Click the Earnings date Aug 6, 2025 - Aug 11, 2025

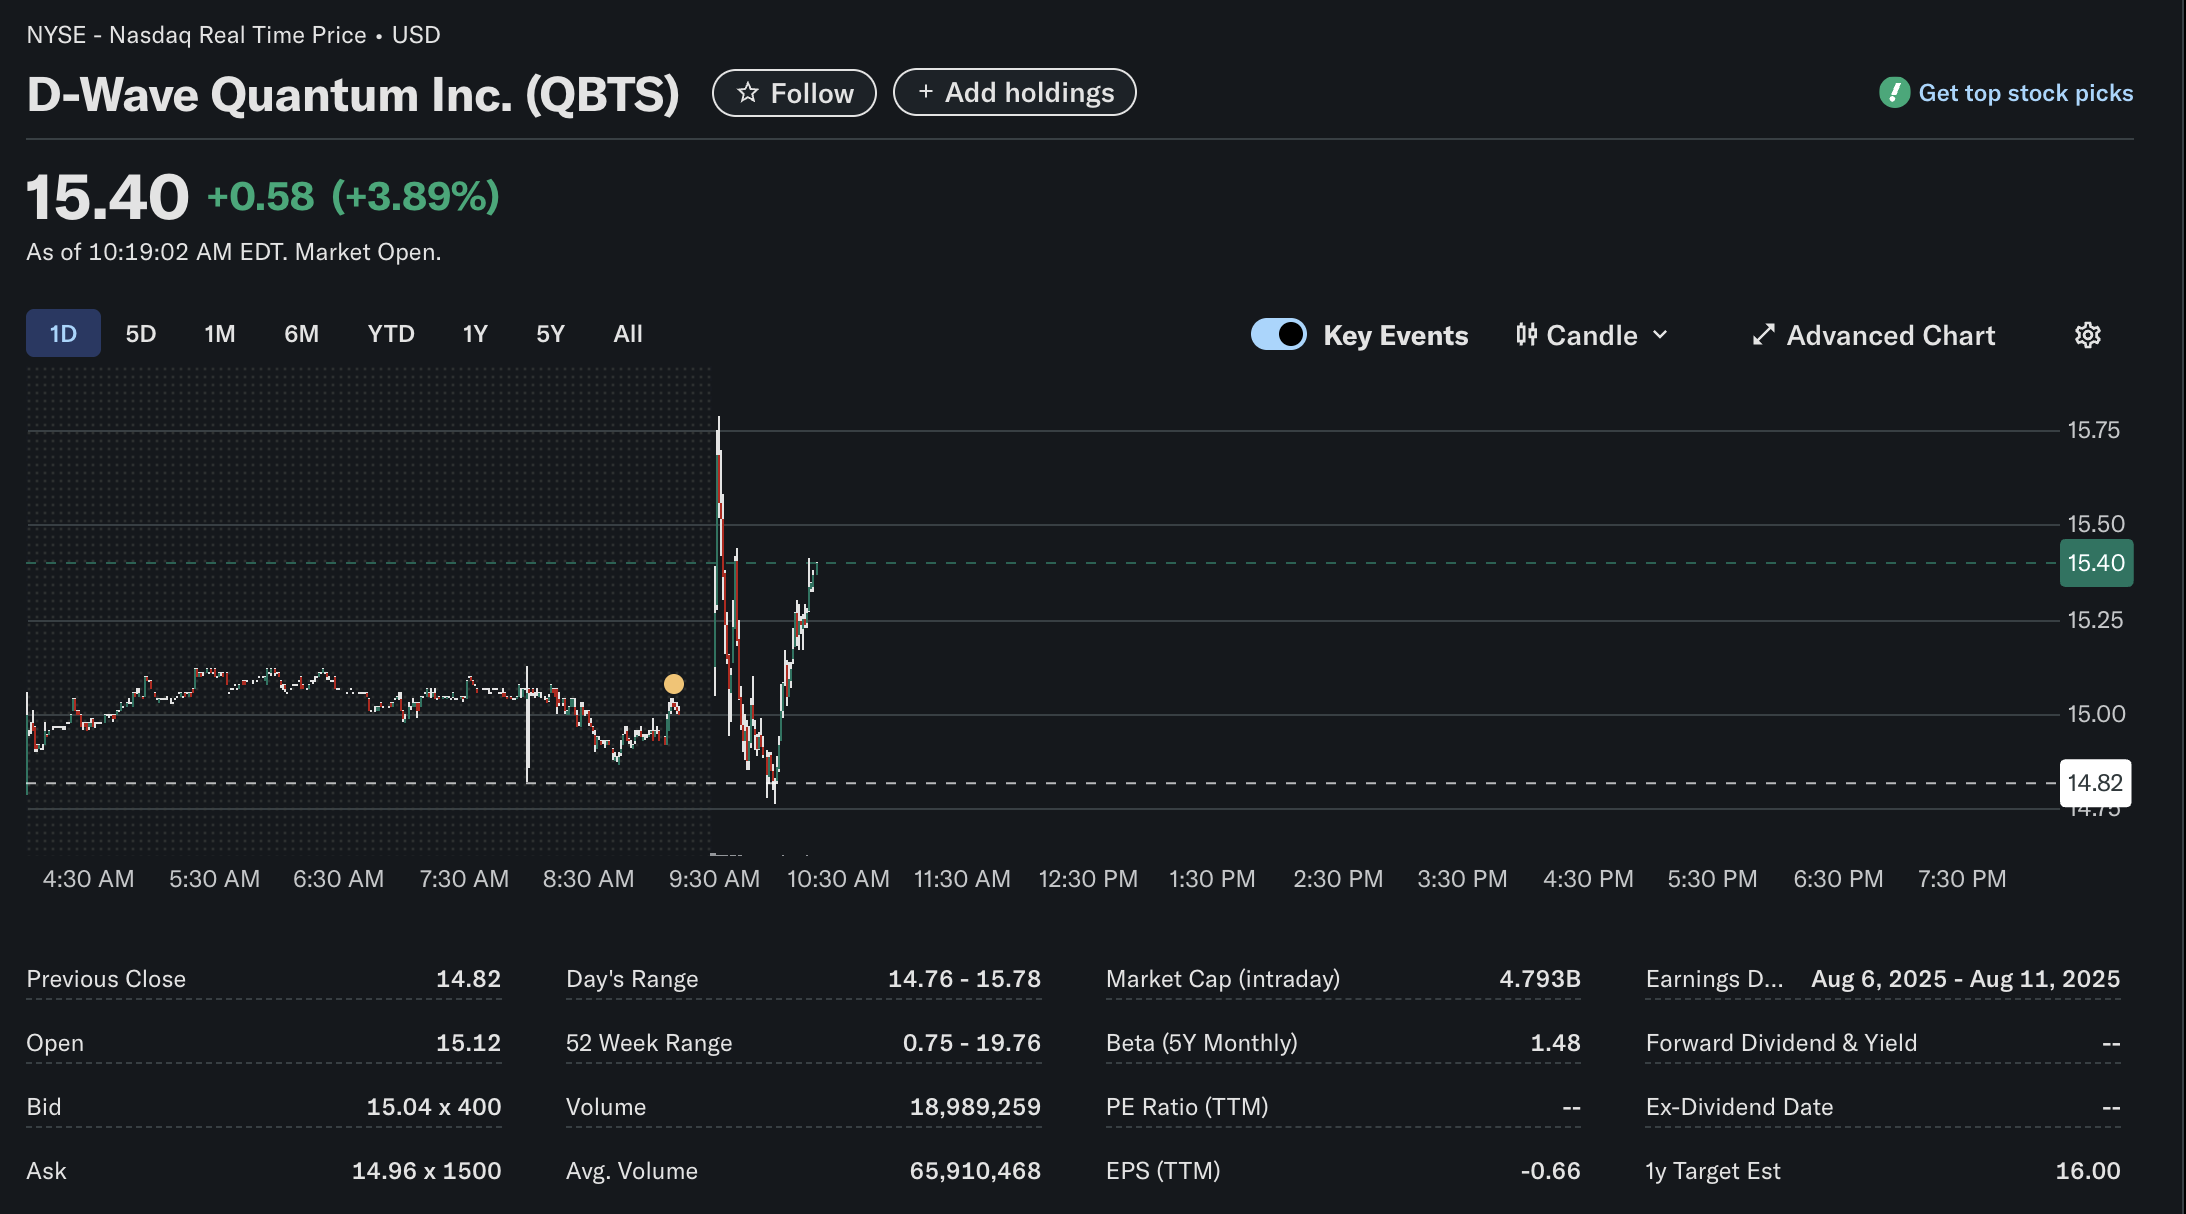(1965, 979)
